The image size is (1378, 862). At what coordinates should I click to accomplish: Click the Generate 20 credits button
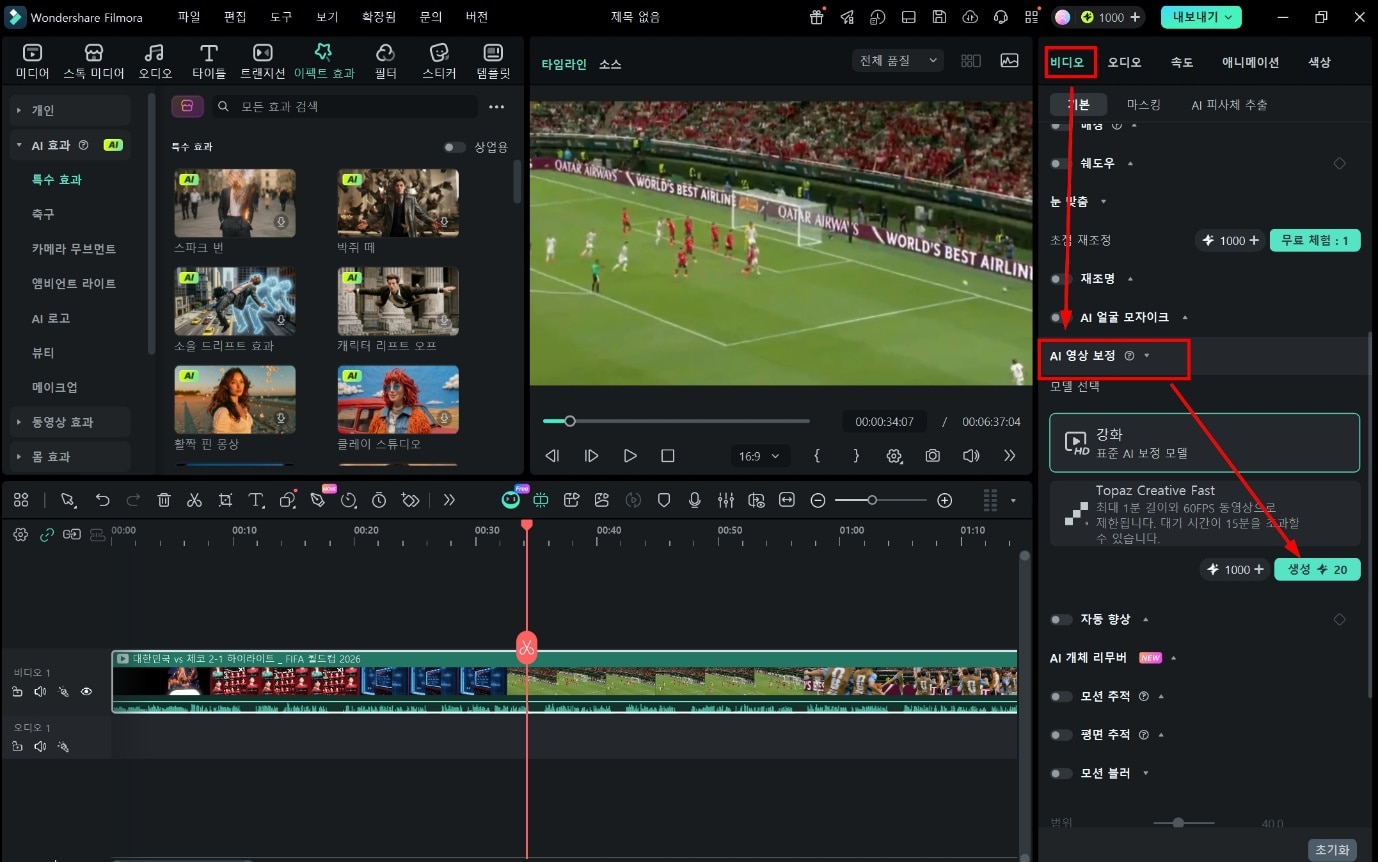click(x=1317, y=570)
